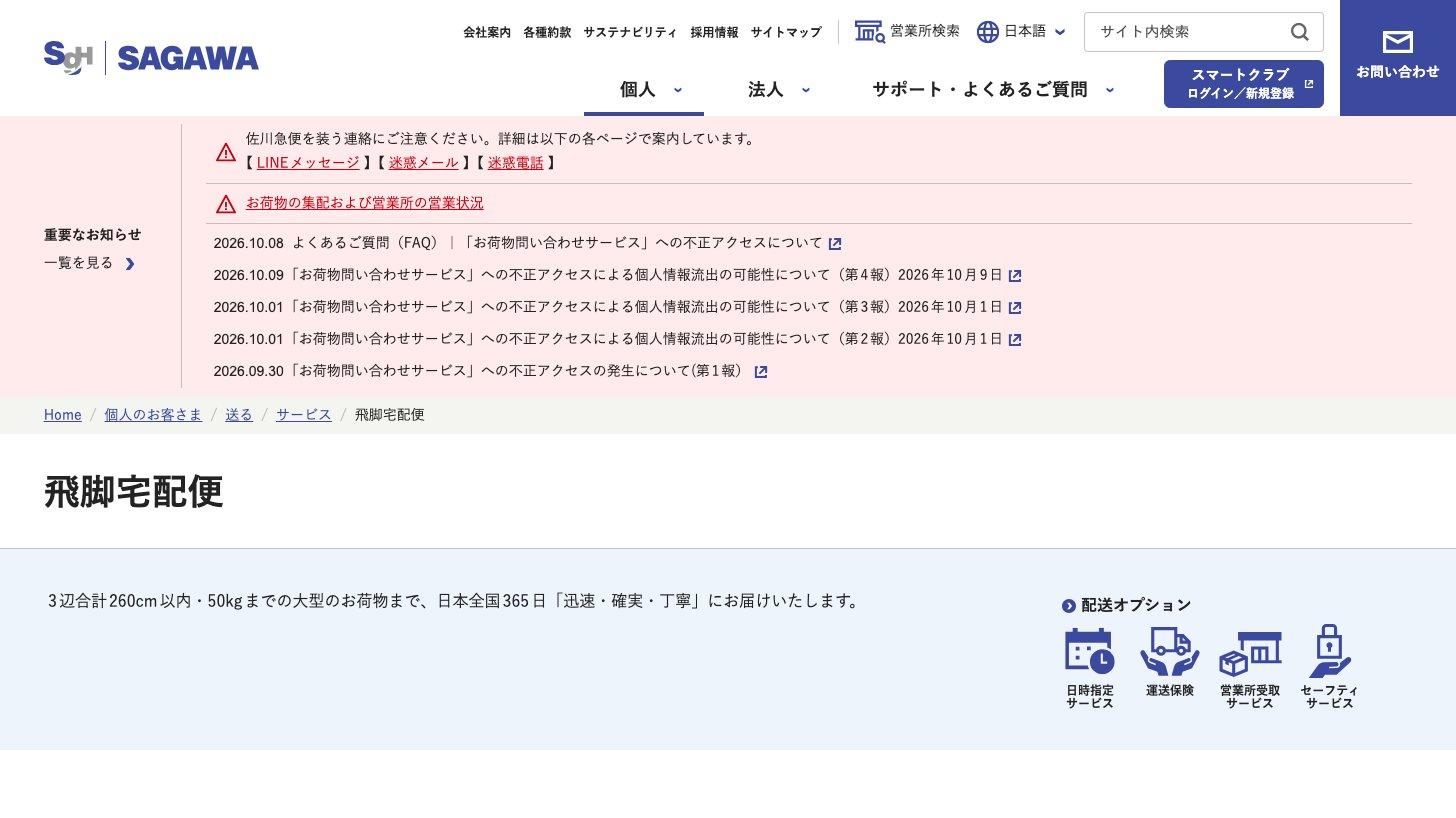Go to サービス breadcrumb

click(x=304, y=415)
